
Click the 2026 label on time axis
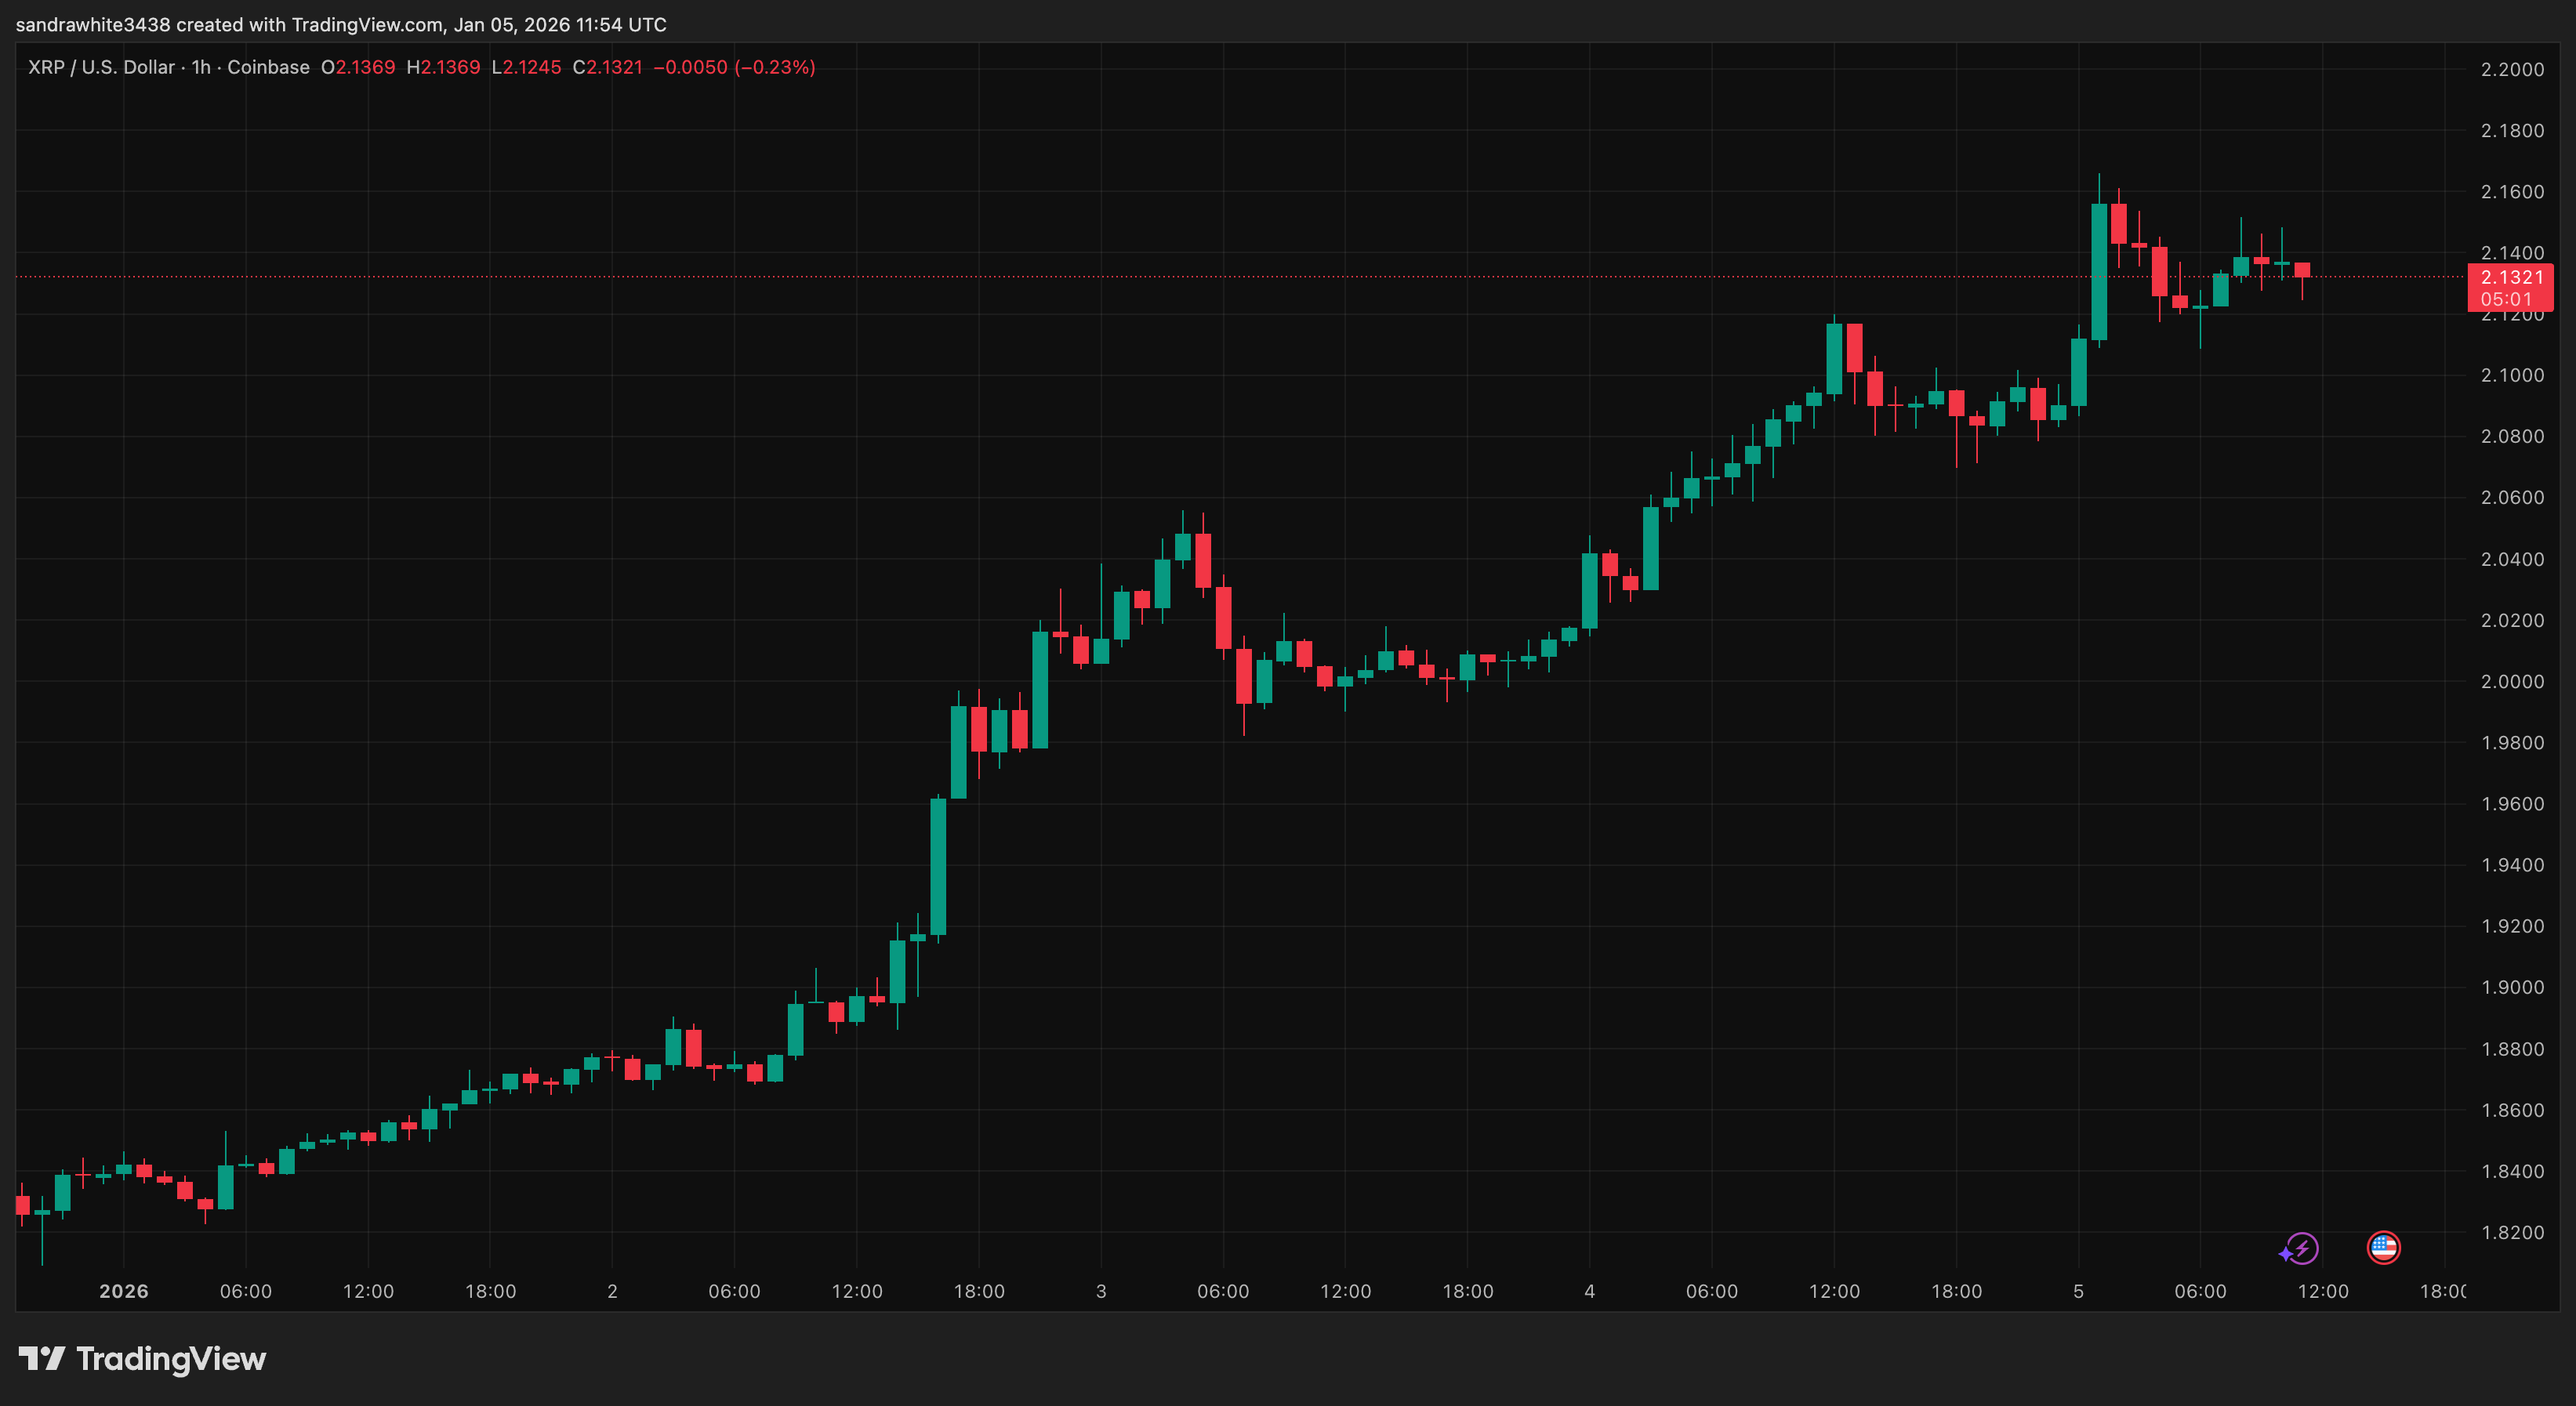pyautogui.click(x=124, y=1291)
